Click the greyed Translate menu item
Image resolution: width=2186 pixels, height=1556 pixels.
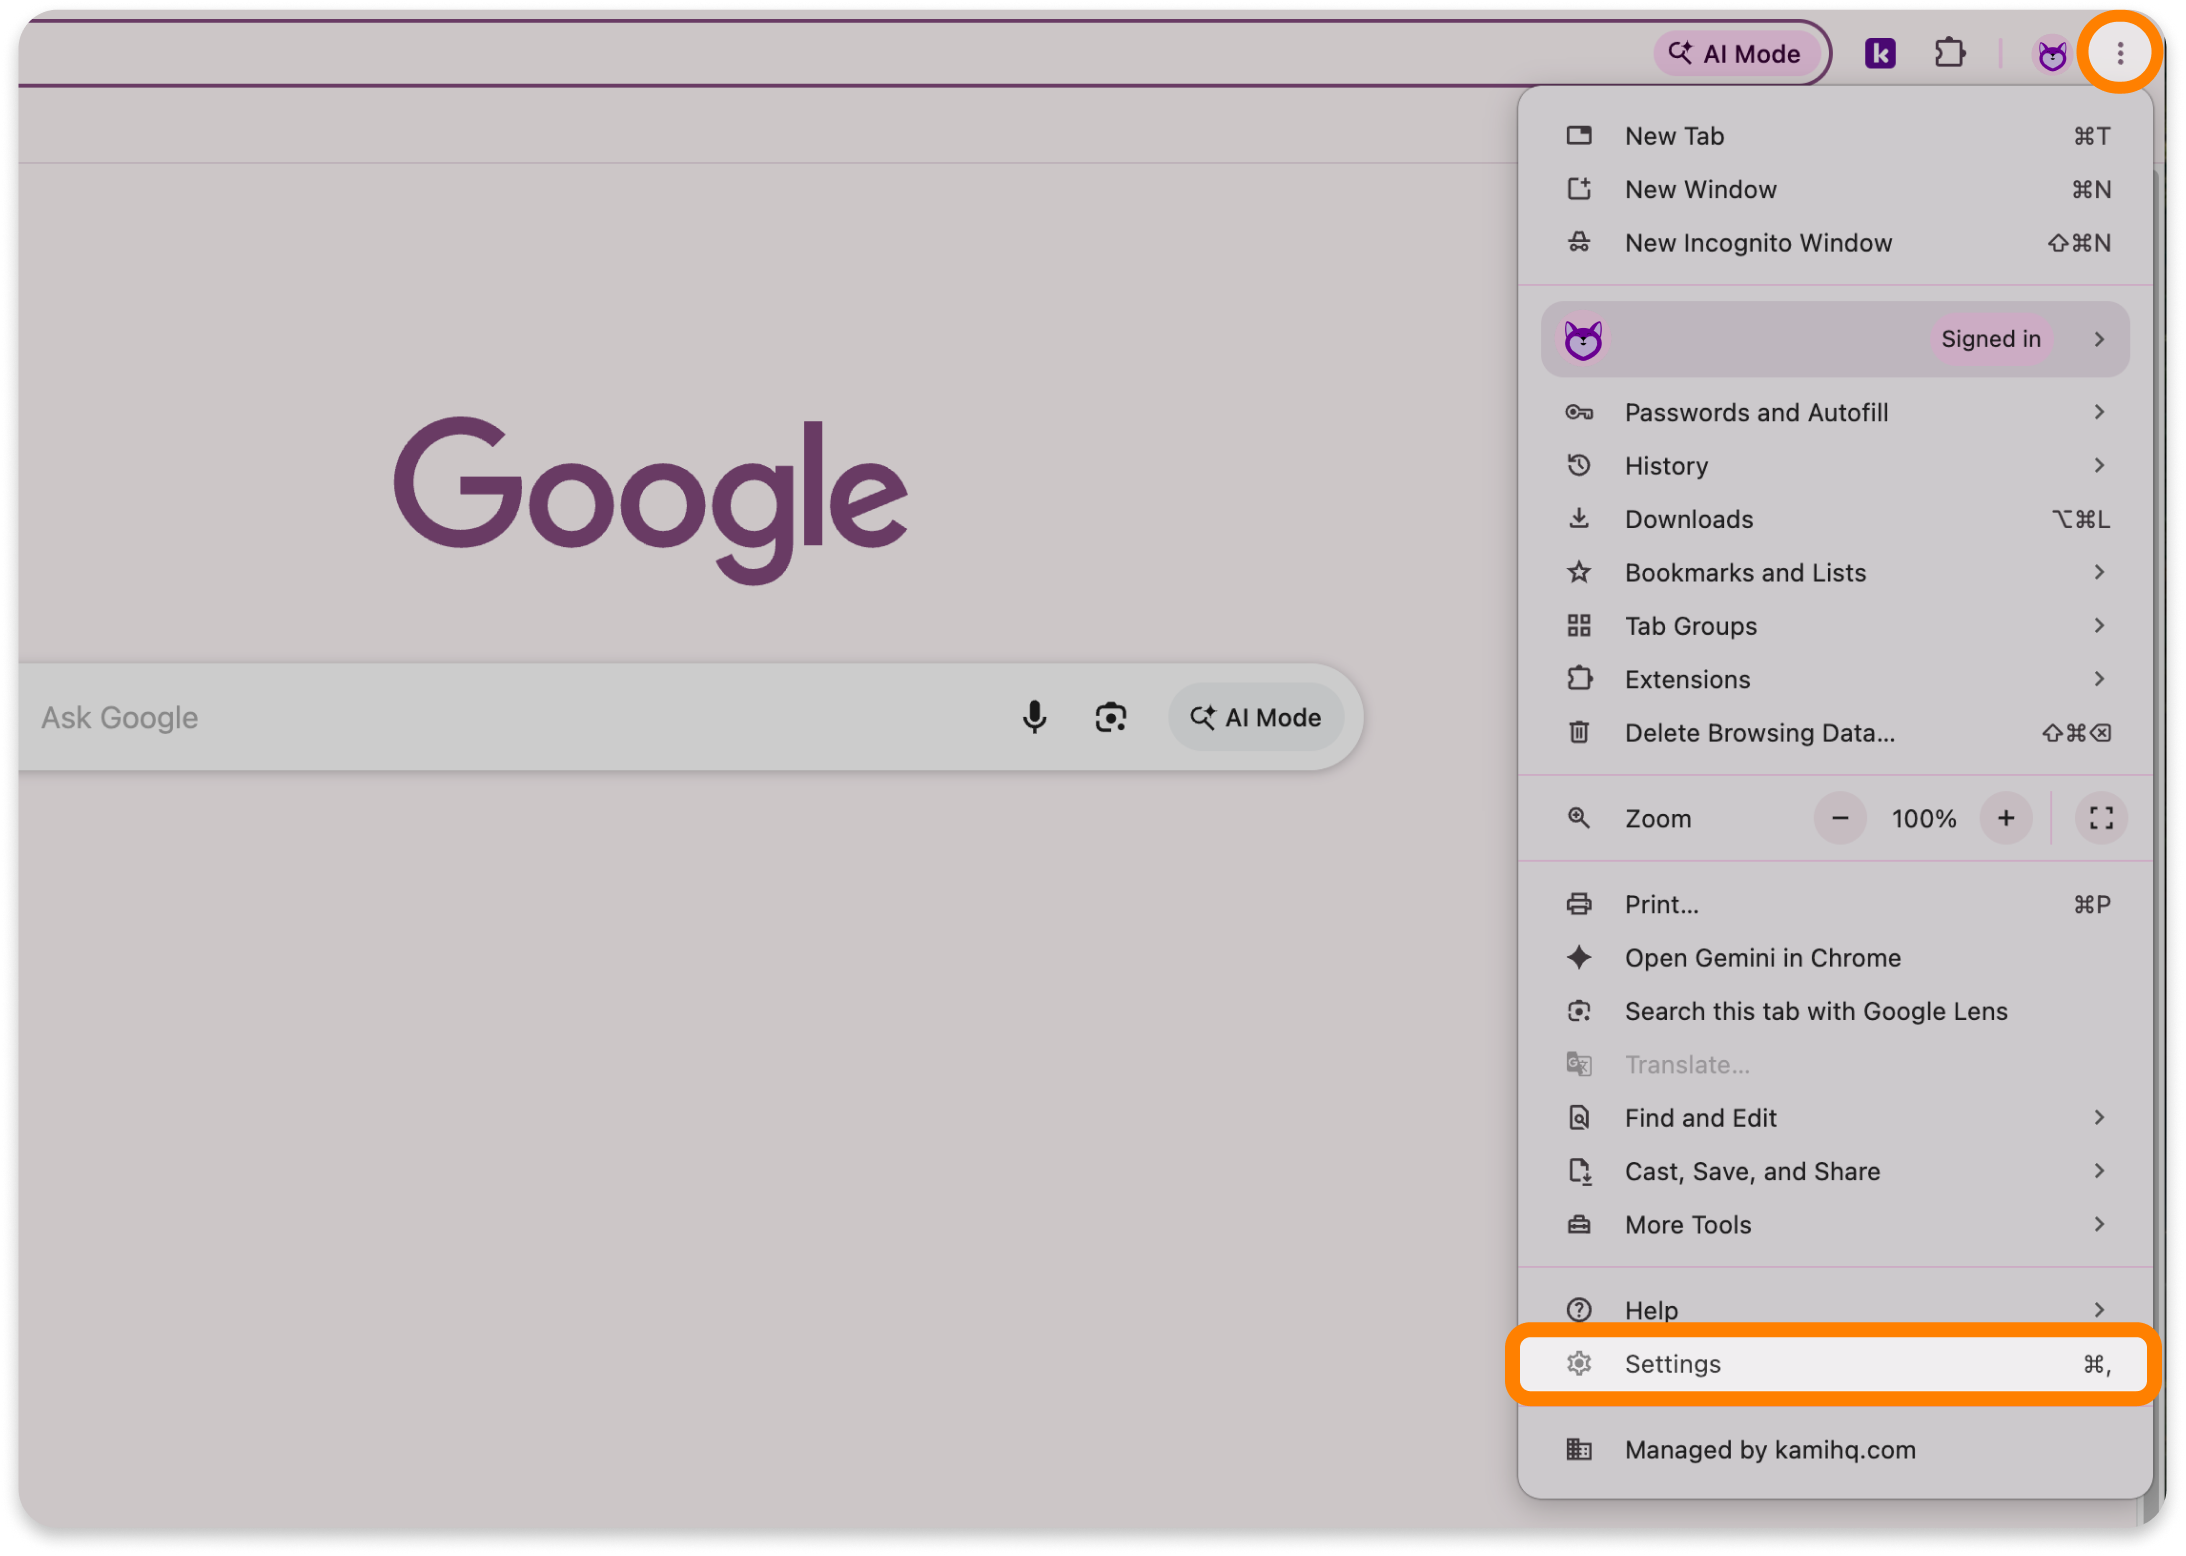coord(1835,1064)
